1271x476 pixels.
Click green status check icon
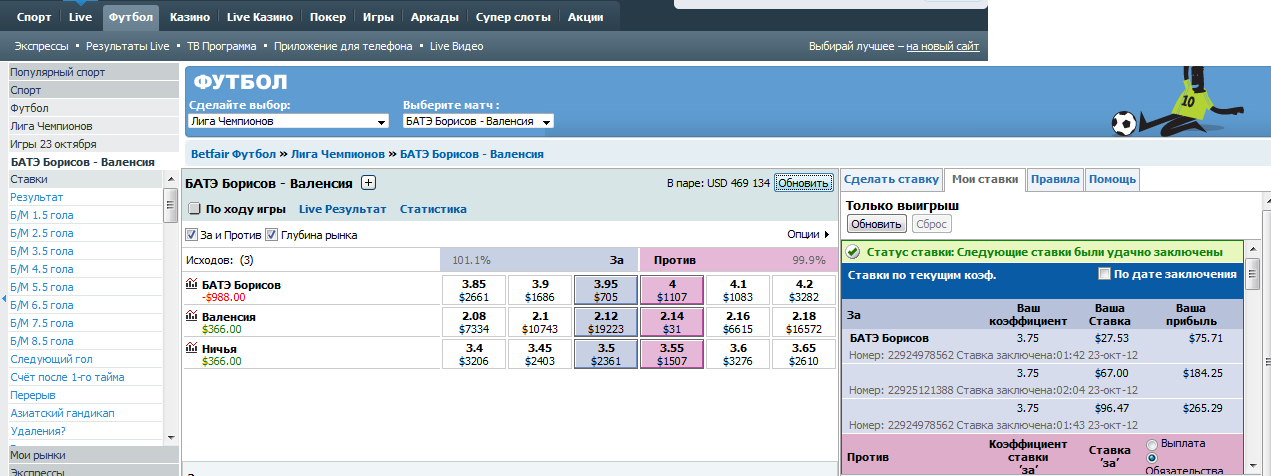coord(853,252)
